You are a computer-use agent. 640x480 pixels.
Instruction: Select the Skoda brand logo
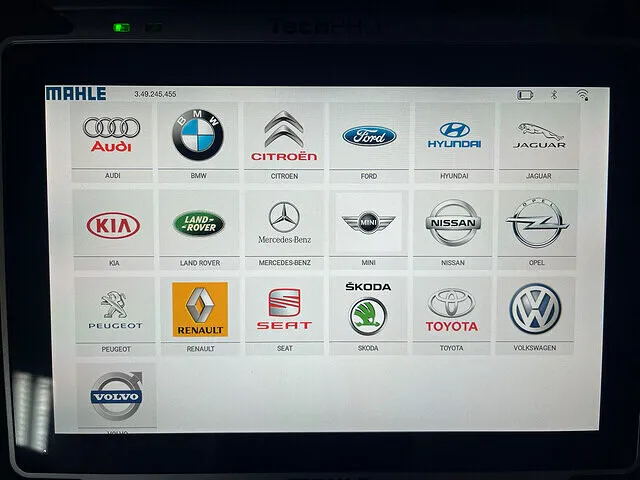(368, 311)
